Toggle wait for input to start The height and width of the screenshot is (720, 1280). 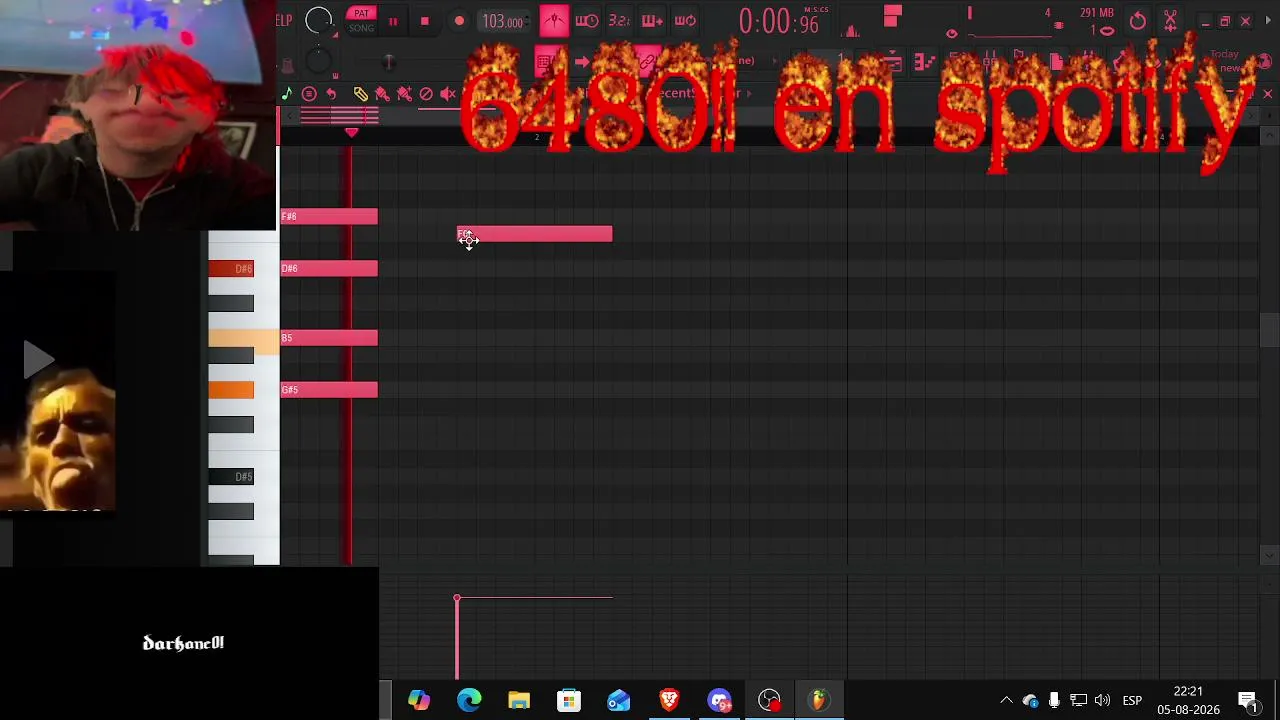click(x=587, y=21)
